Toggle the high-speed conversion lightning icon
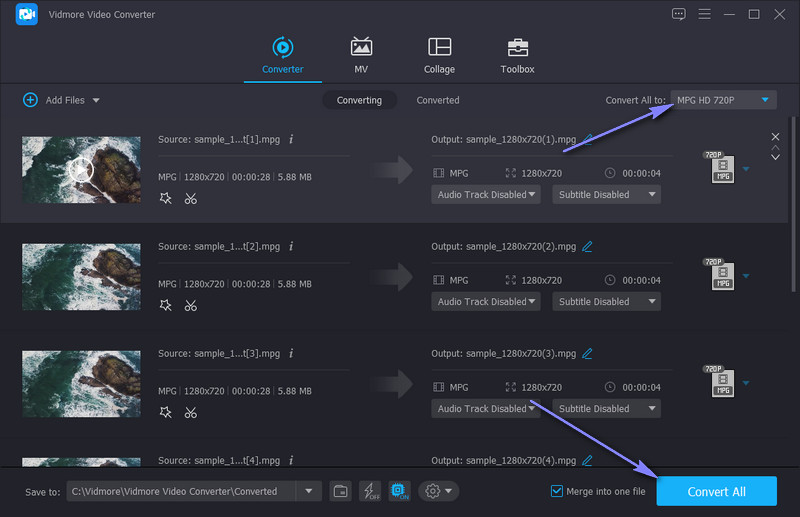 [x=370, y=490]
